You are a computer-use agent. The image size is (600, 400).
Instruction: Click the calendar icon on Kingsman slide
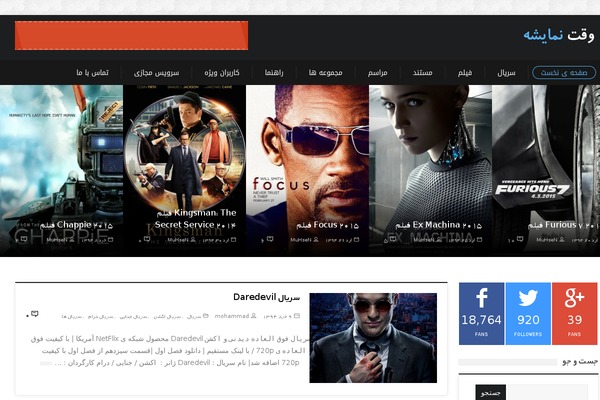tap(233, 240)
